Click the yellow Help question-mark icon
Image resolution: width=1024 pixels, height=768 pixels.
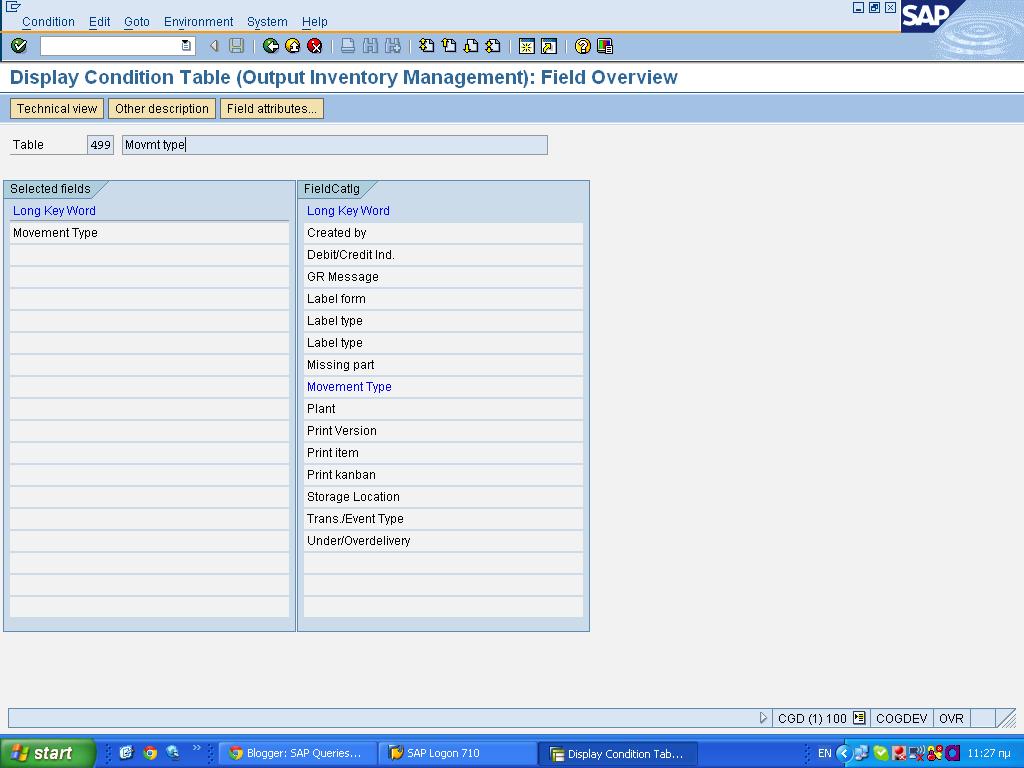pos(583,46)
